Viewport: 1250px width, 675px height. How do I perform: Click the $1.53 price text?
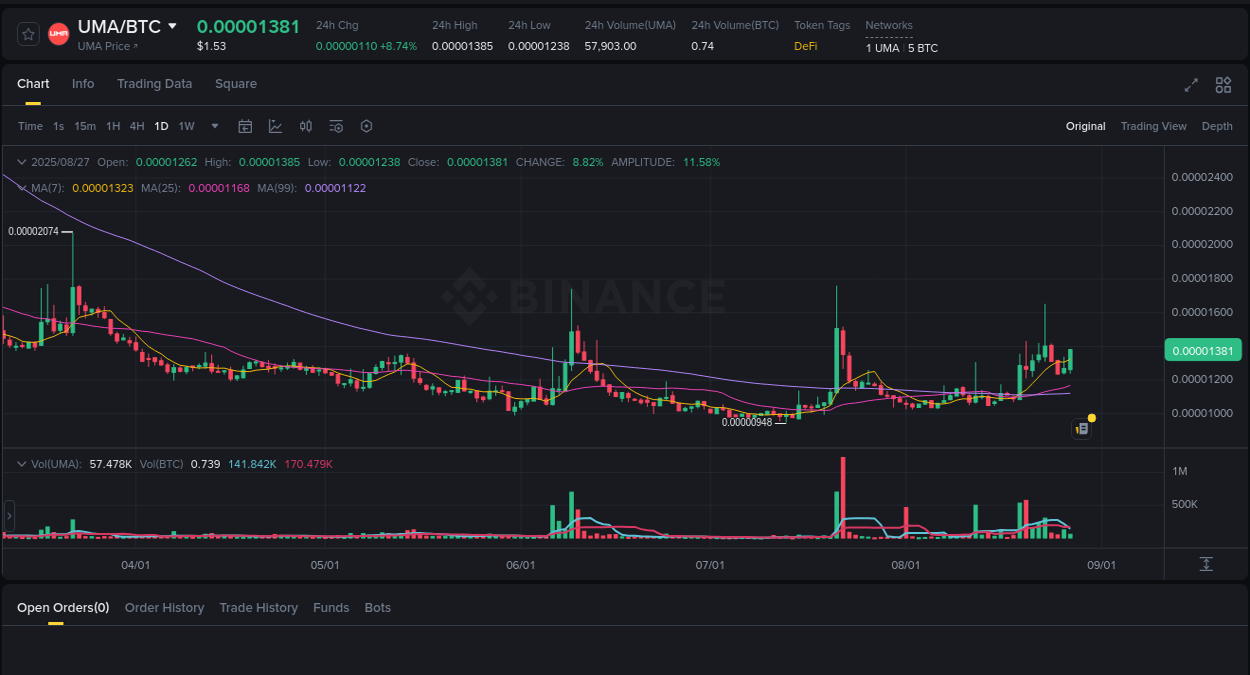(x=211, y=46)
